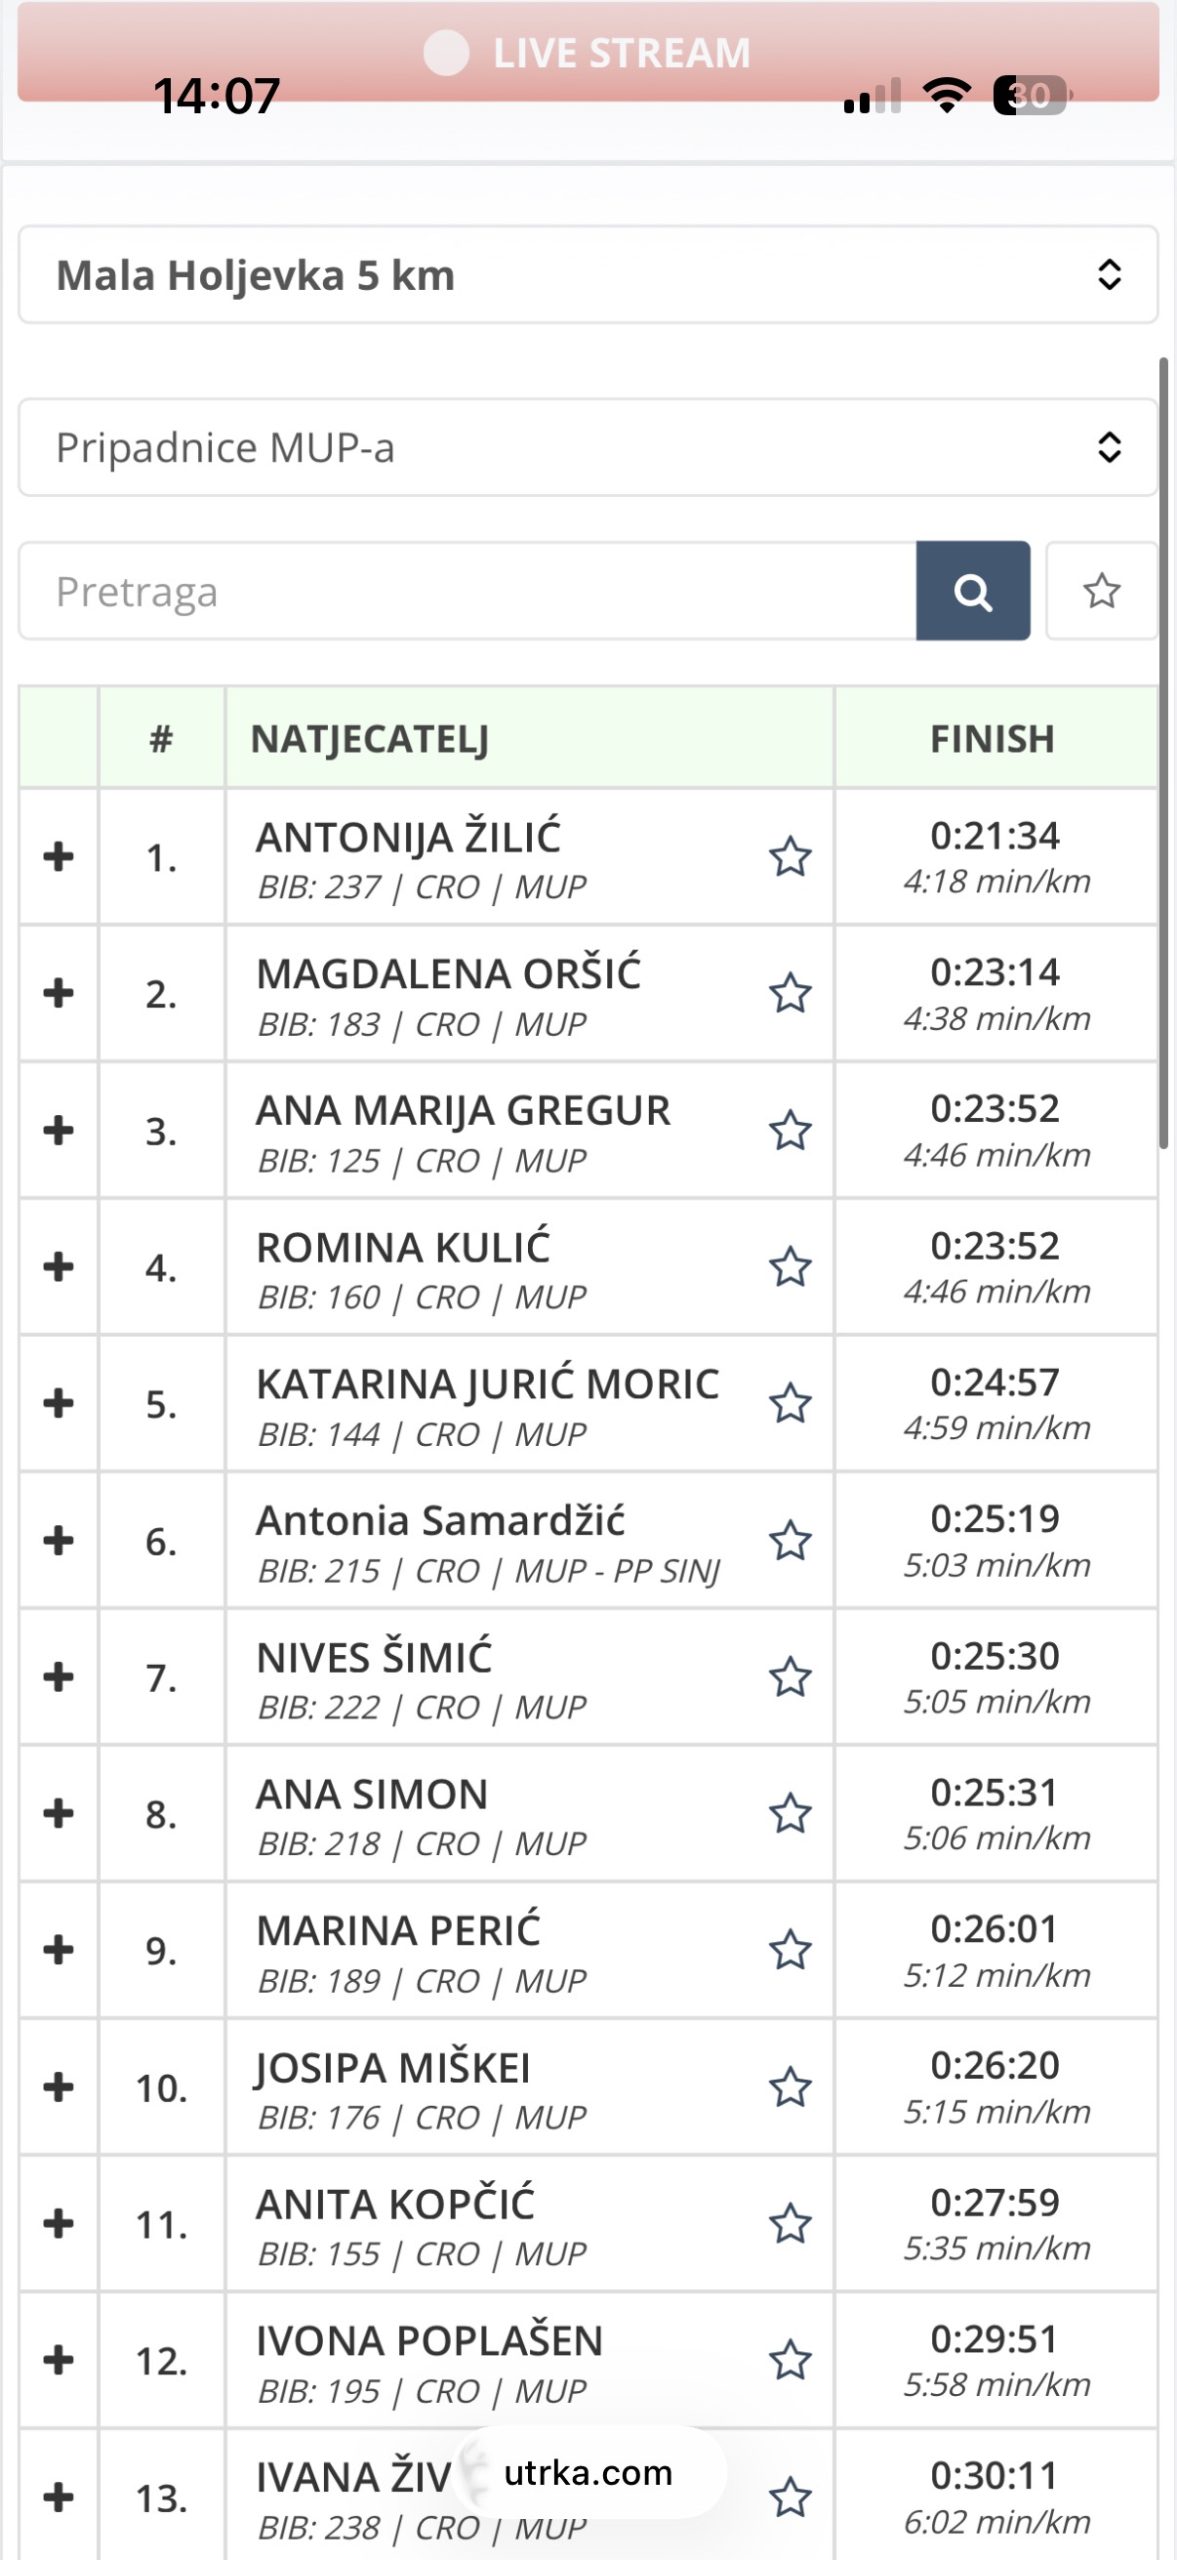Expand Anita Kopčić's row details
Screen dimensions: 1177x2560
(59, 2223)
